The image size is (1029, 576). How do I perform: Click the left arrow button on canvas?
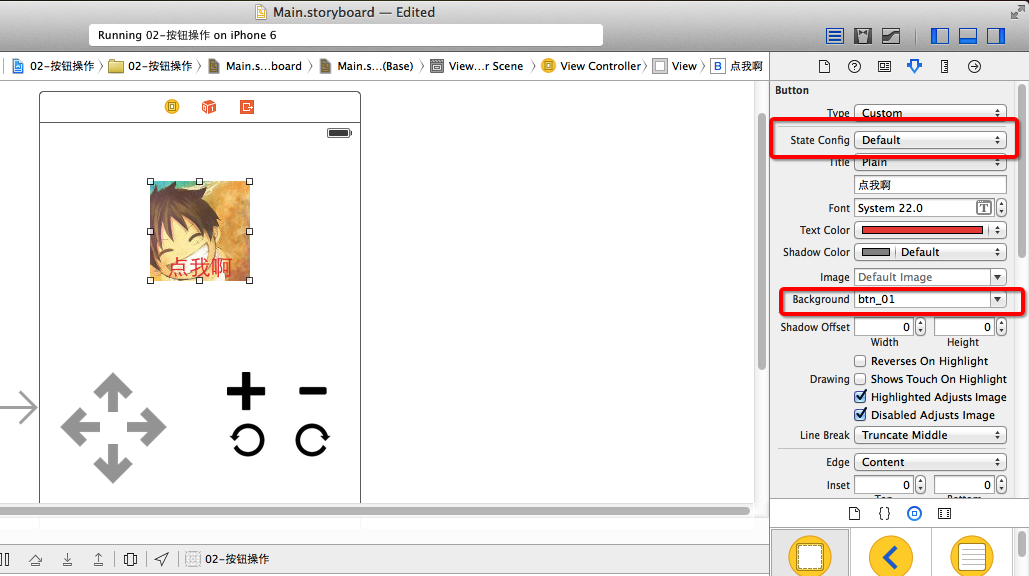[x=80, y=427]
